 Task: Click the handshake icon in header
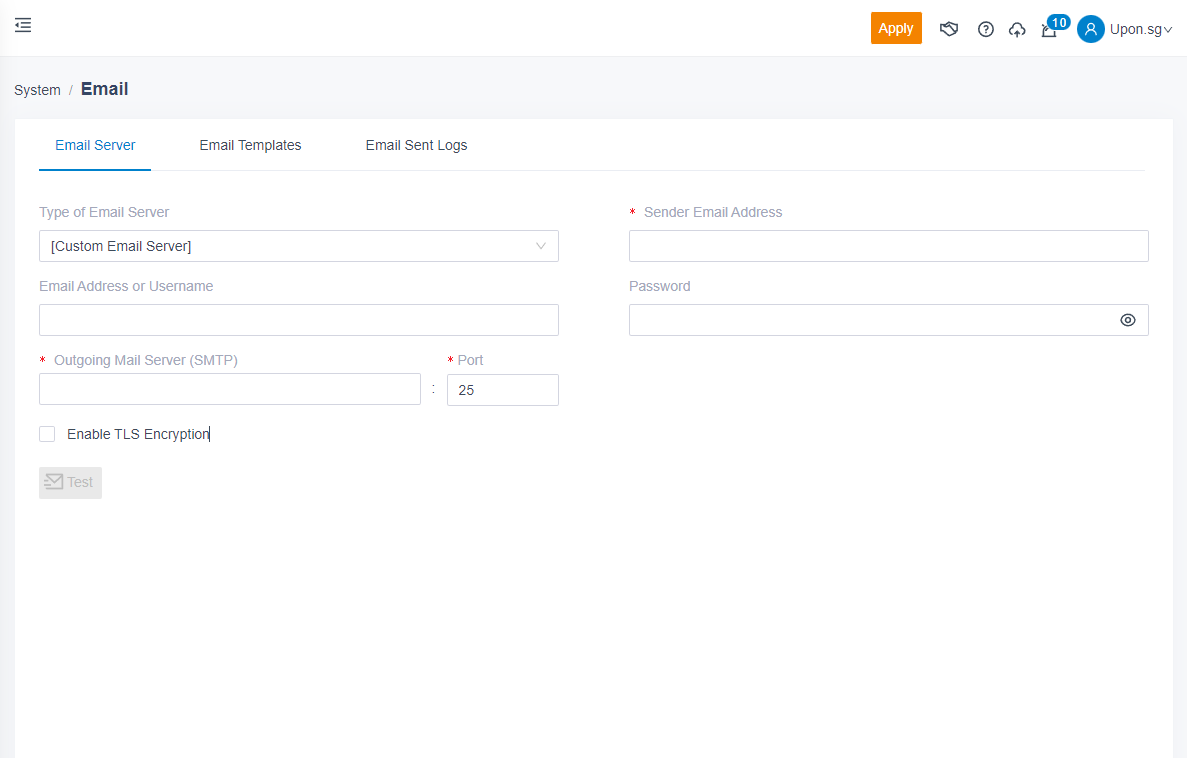point(949,29)
